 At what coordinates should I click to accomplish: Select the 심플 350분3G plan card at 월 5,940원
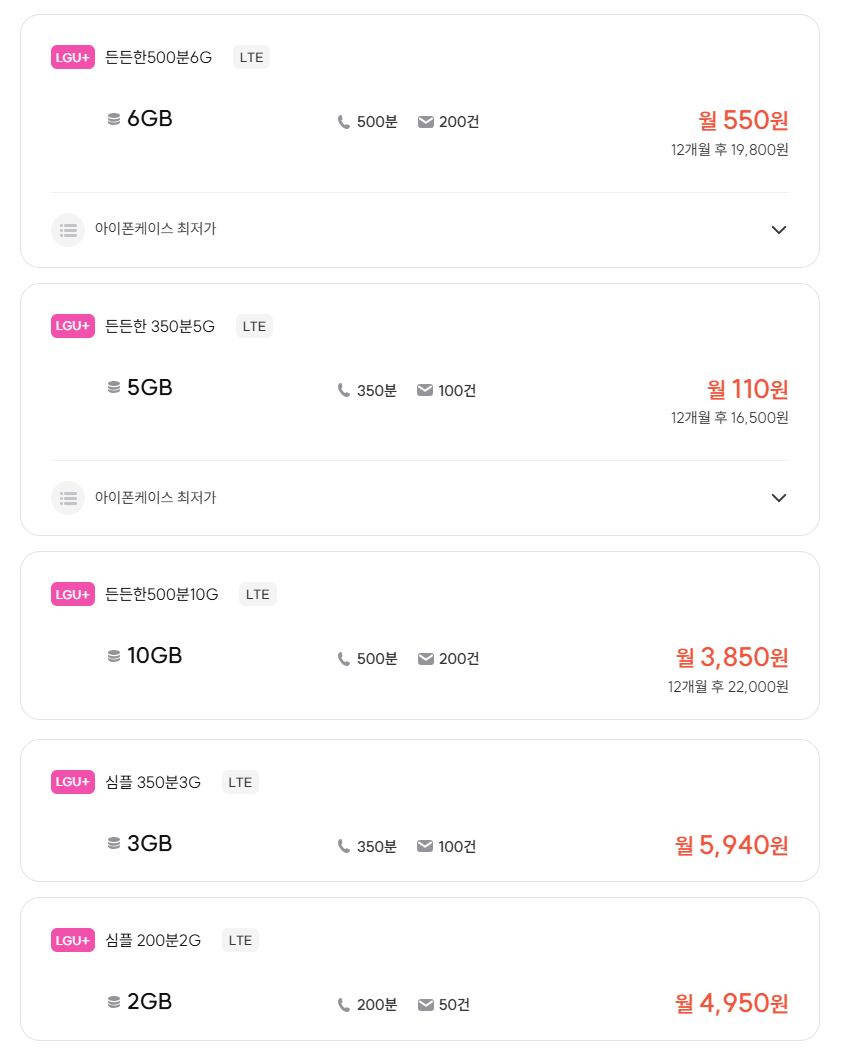click(x=419, y=810)
